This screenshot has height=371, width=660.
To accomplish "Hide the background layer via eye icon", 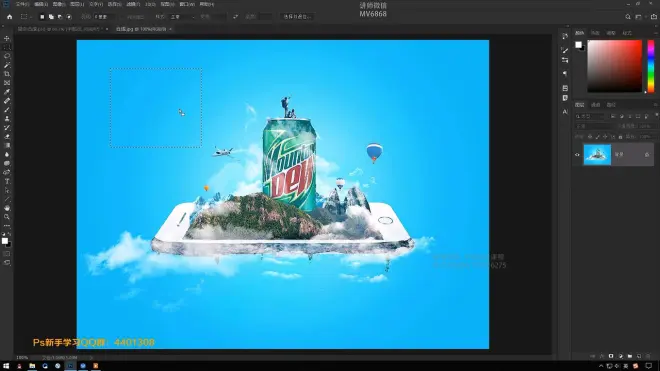I will pyautogui.click(x=577, y=155).
